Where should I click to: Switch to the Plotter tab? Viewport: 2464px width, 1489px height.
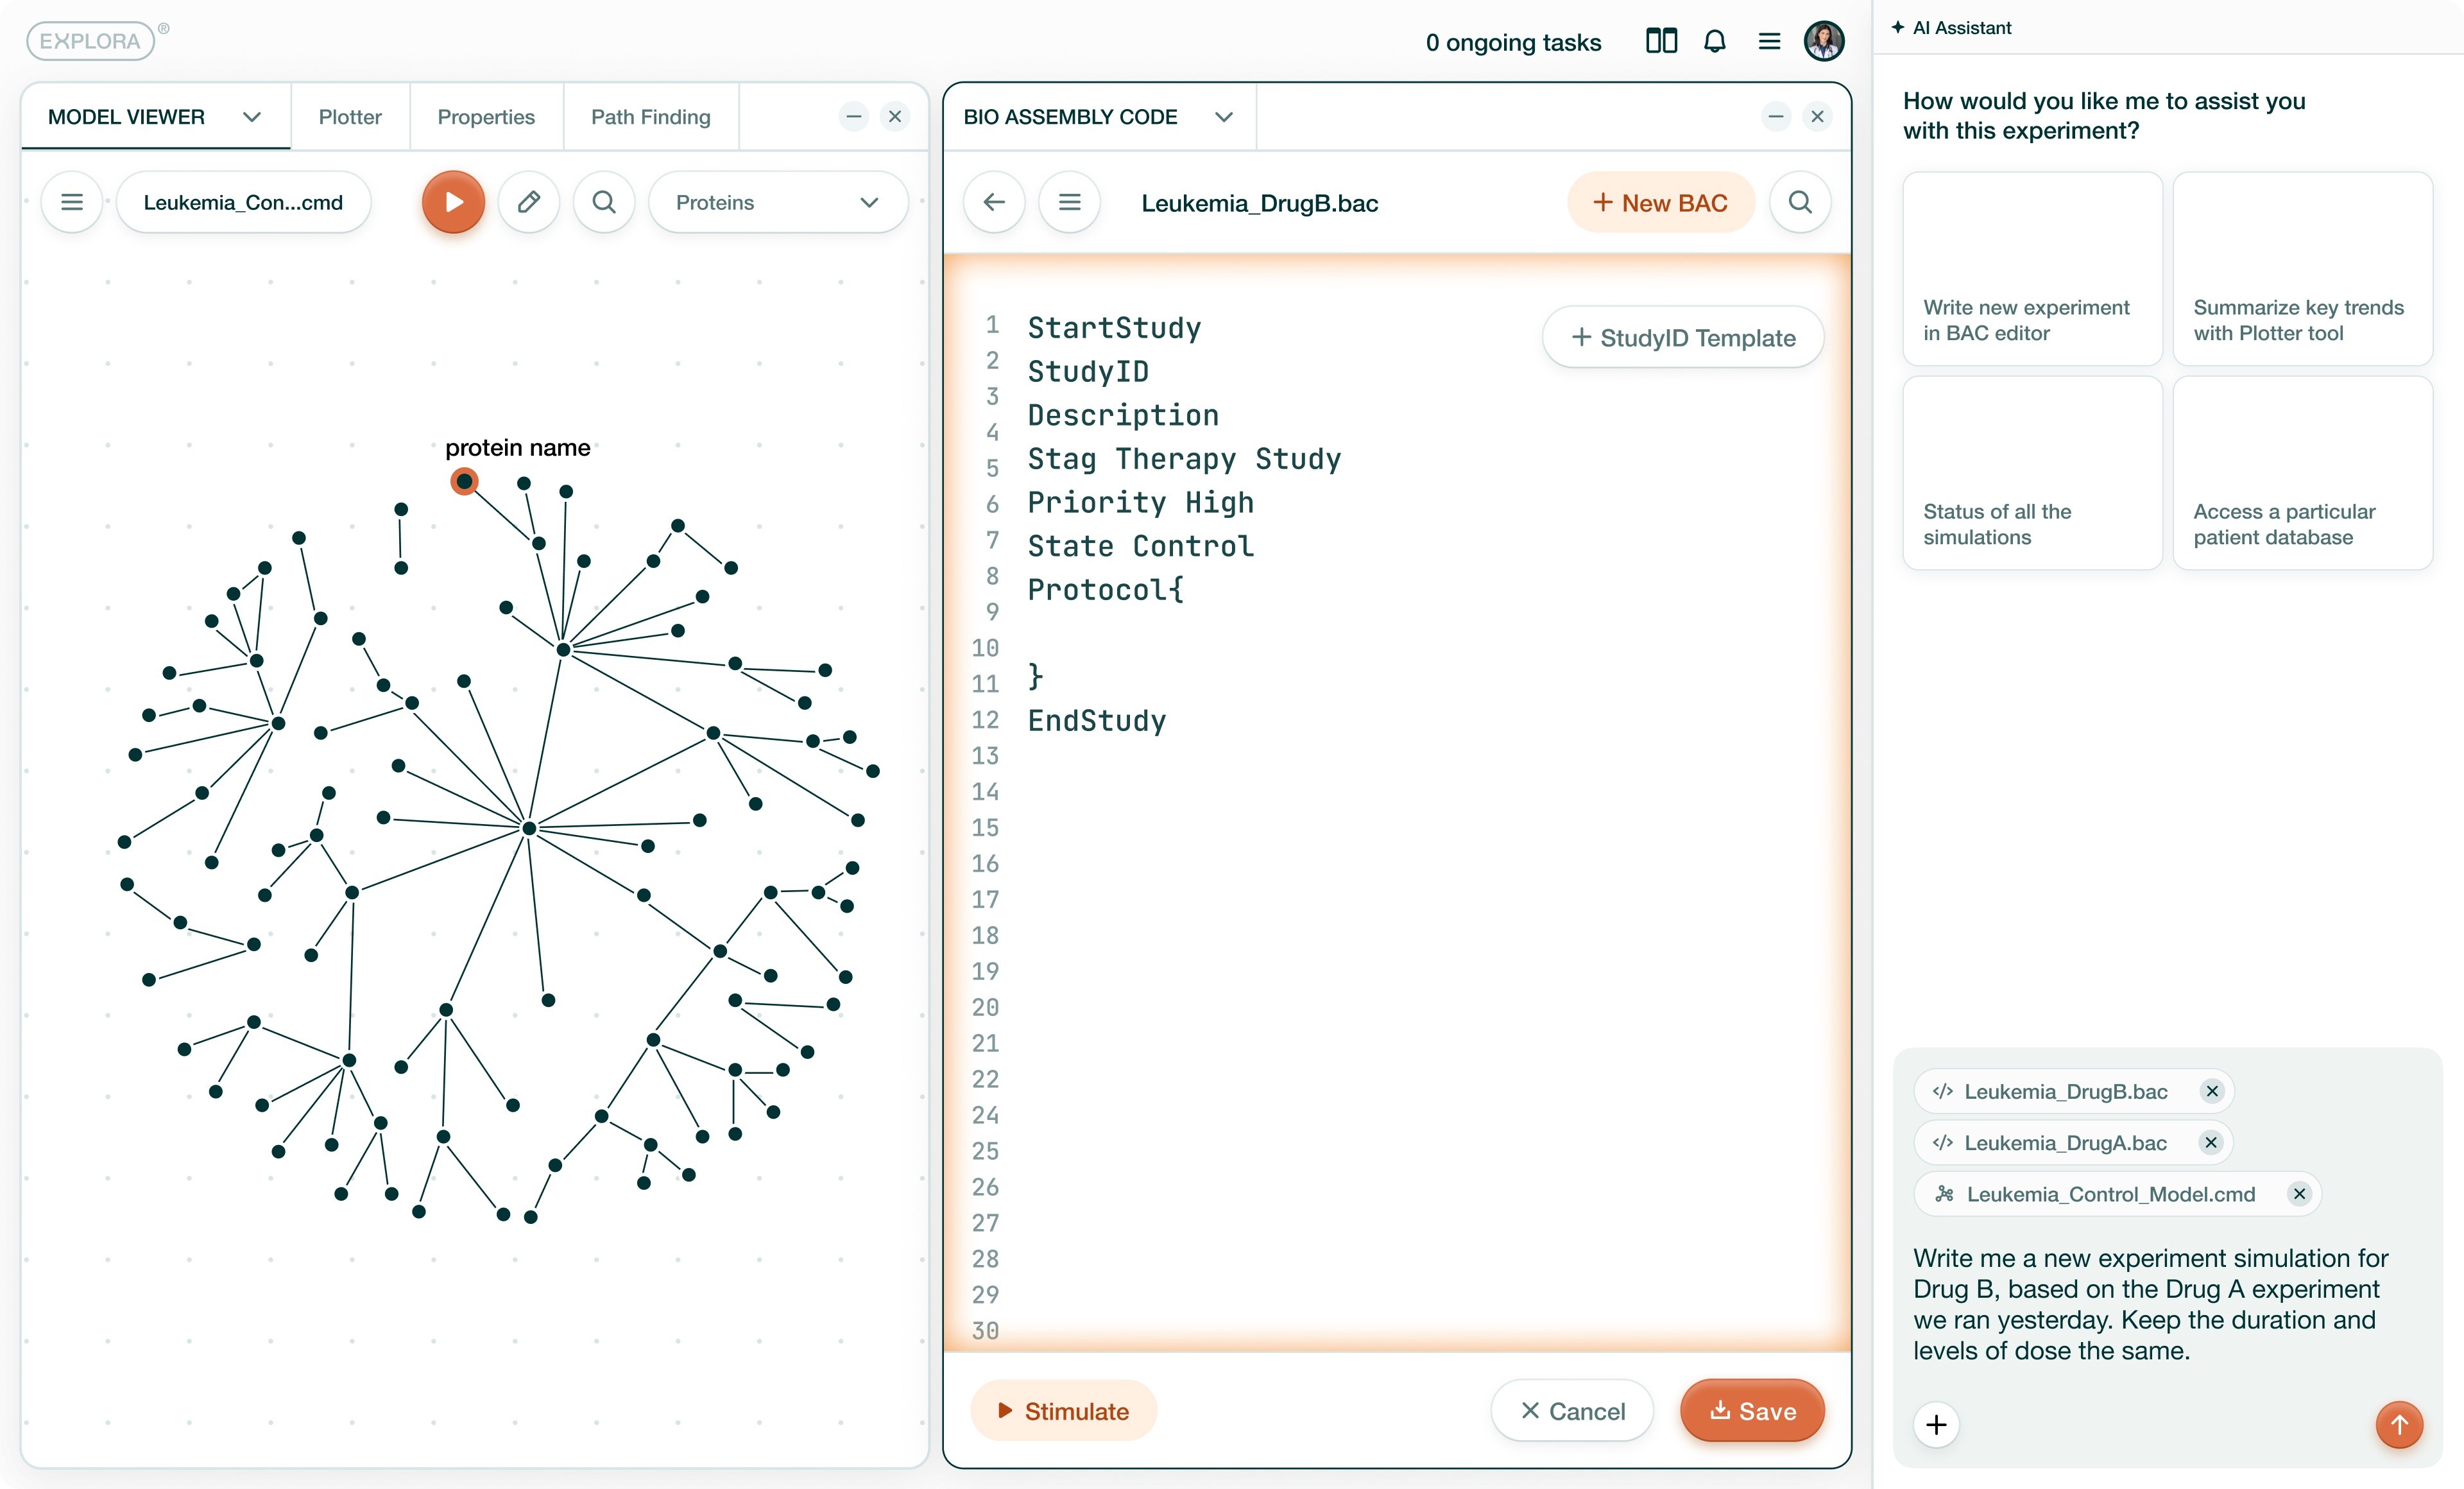click(349, 117)
